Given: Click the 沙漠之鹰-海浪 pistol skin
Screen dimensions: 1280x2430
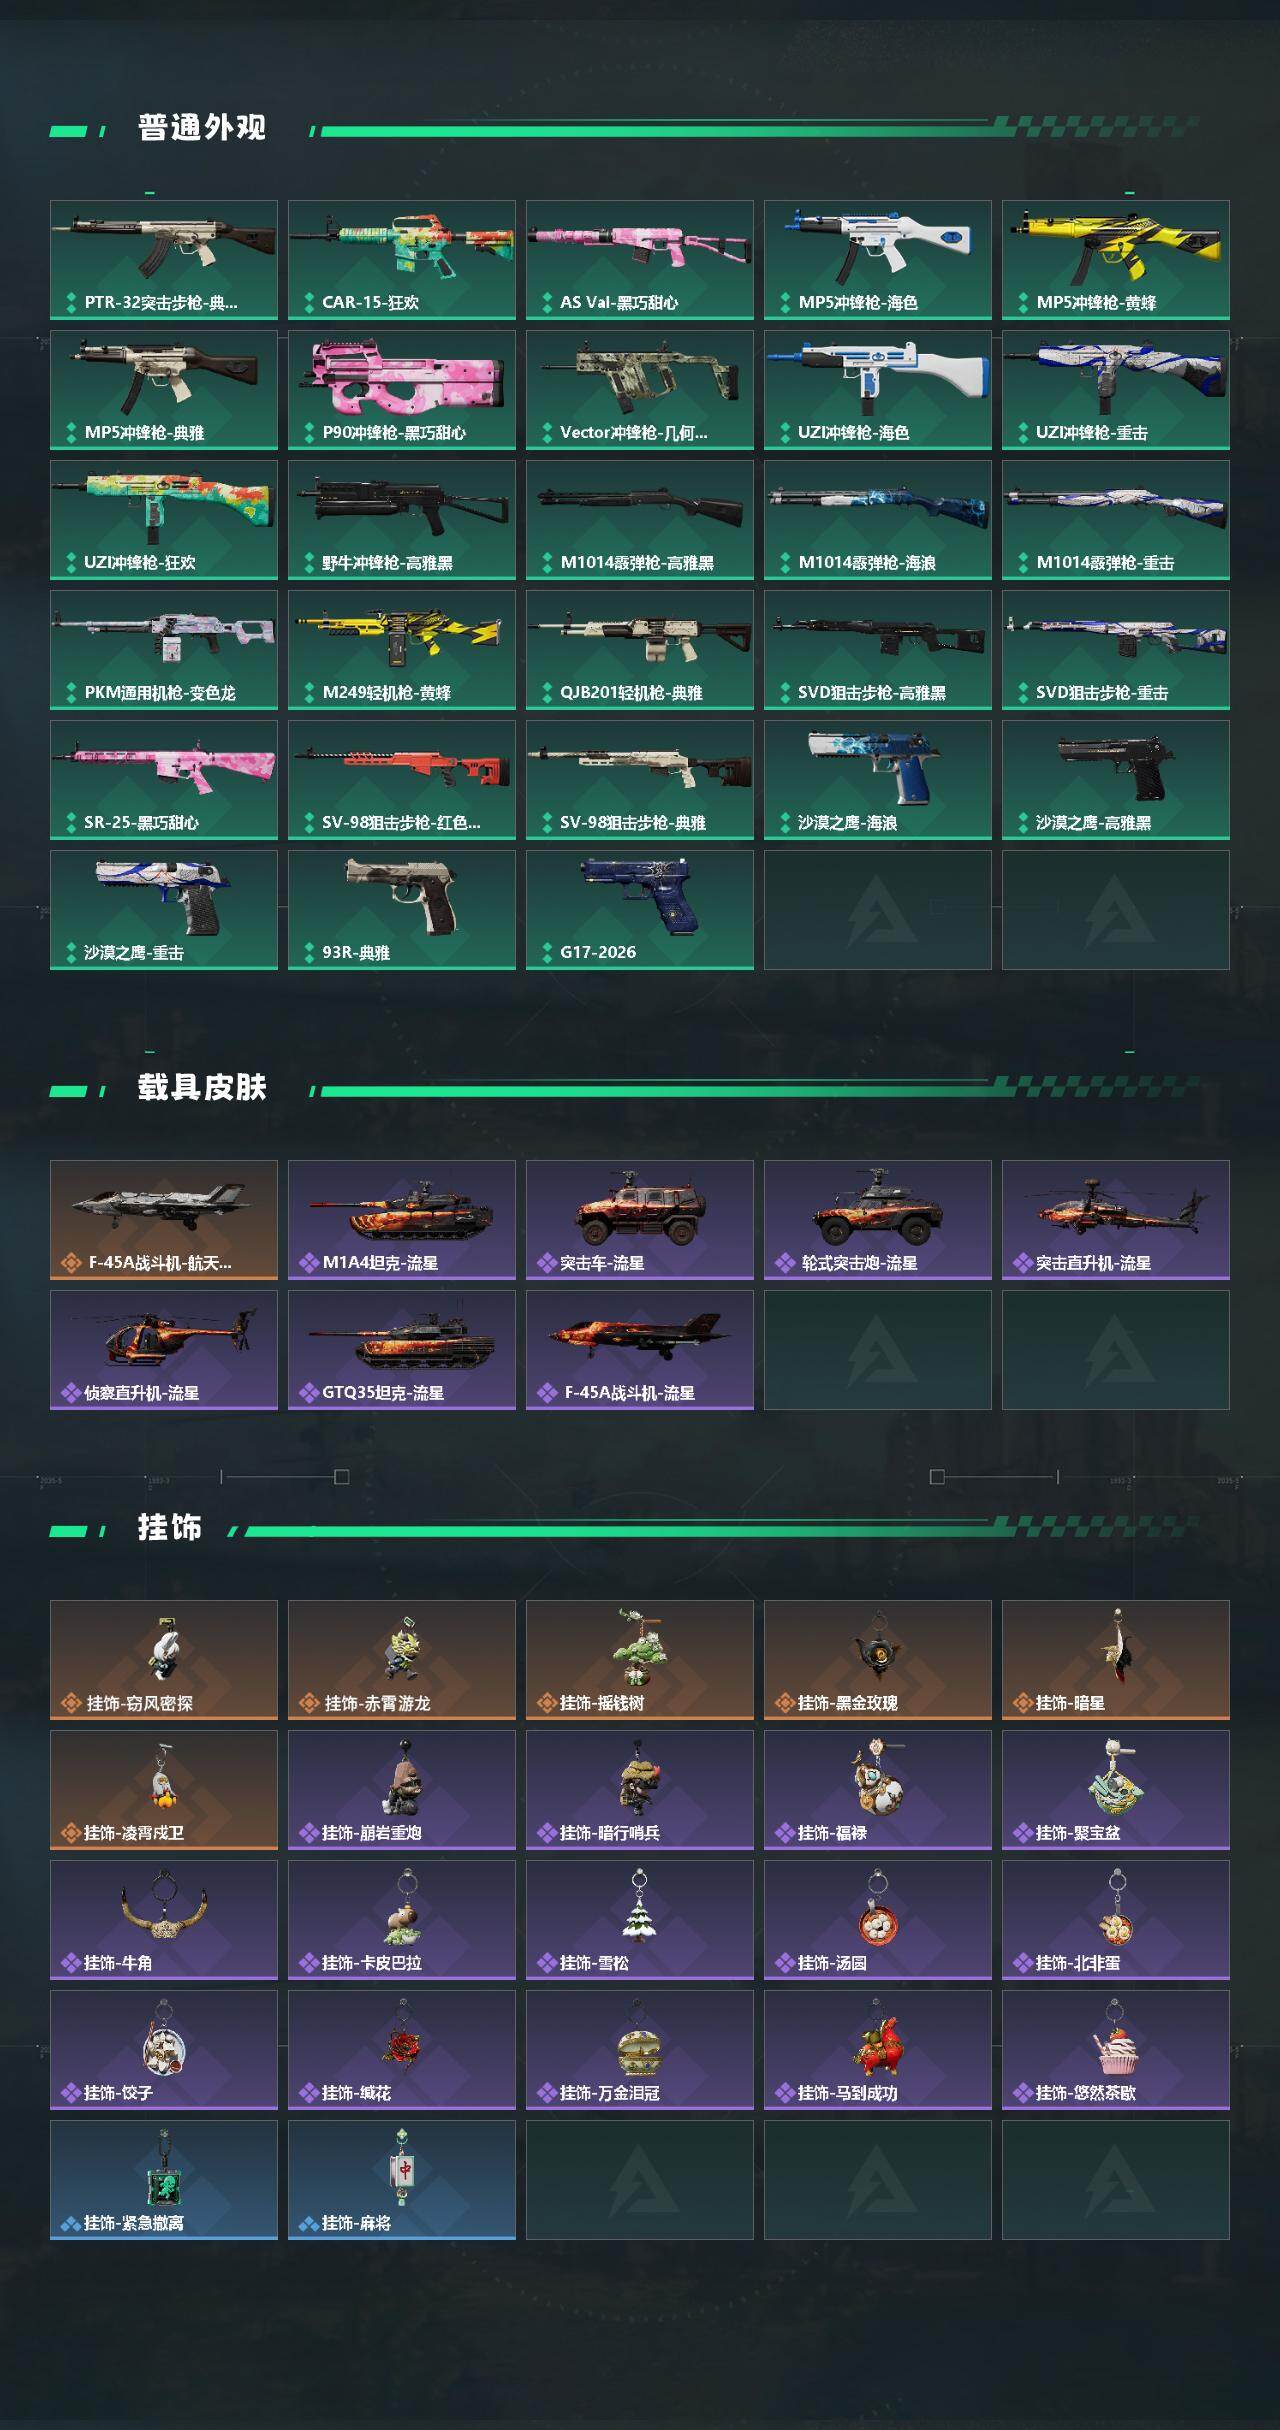Looking at the screenshot, I should (x=878, y=780).
